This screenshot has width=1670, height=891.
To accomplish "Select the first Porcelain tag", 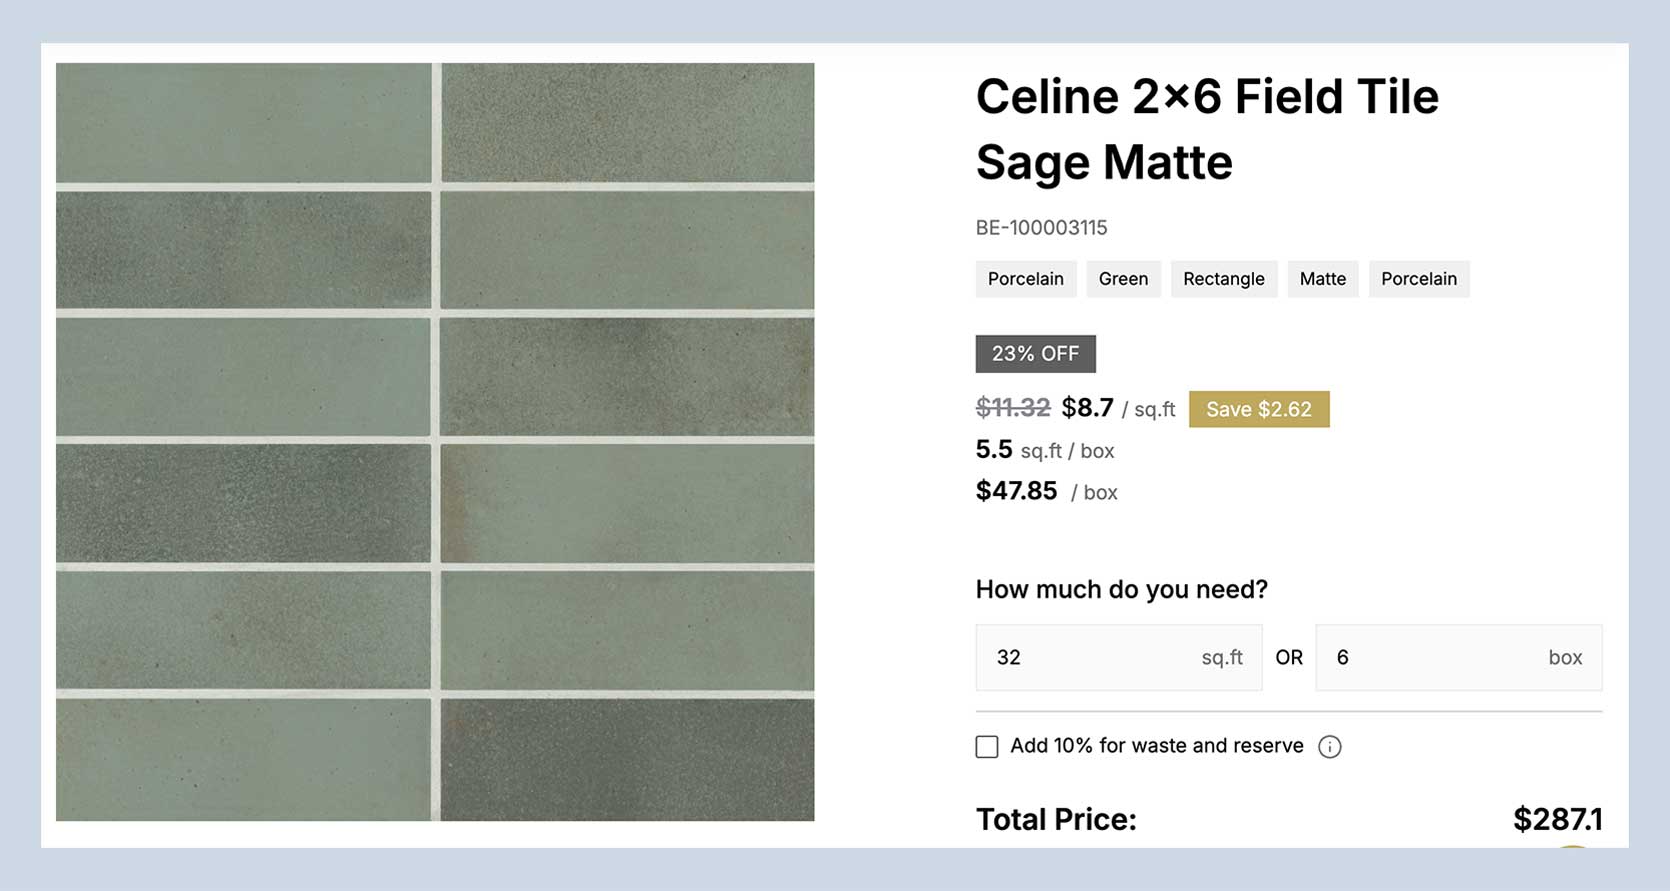I will tap(1025, 279).
